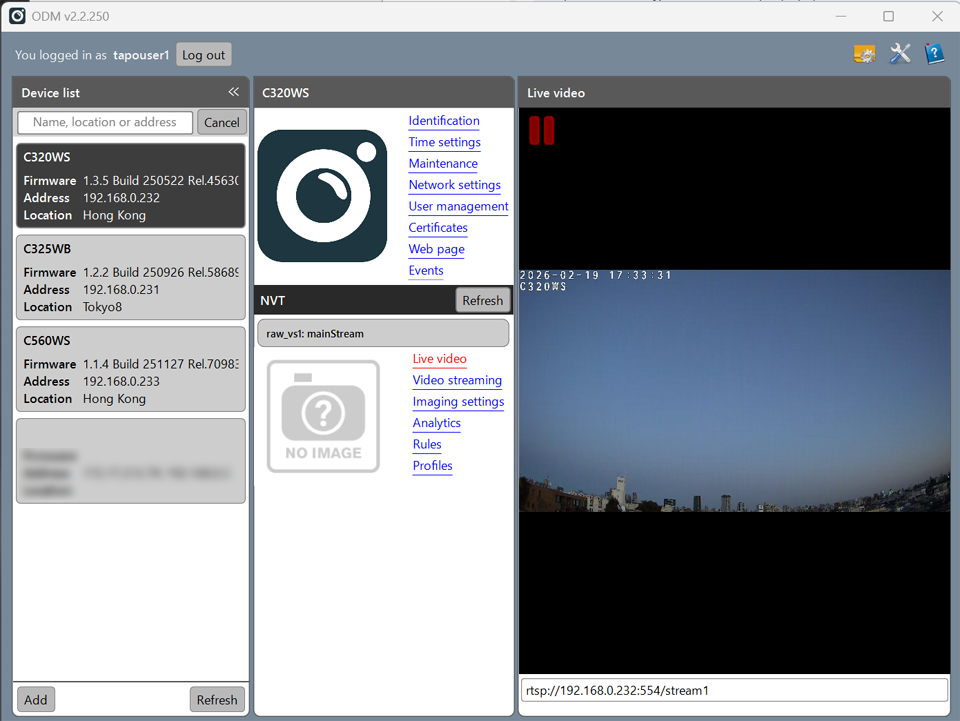
Task: Expand the raw_vs1: mainStream profile bar
Action: (383, 333)
